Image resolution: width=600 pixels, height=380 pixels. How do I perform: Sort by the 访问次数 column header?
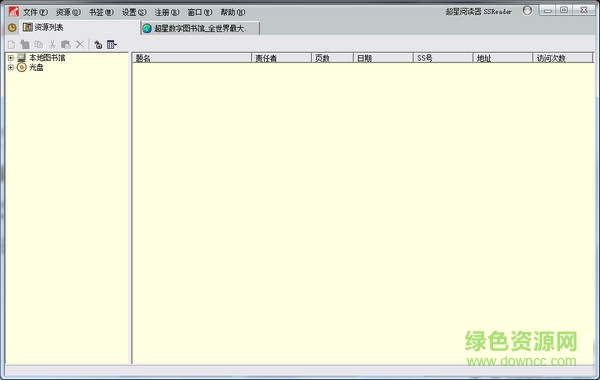(562, 58)
